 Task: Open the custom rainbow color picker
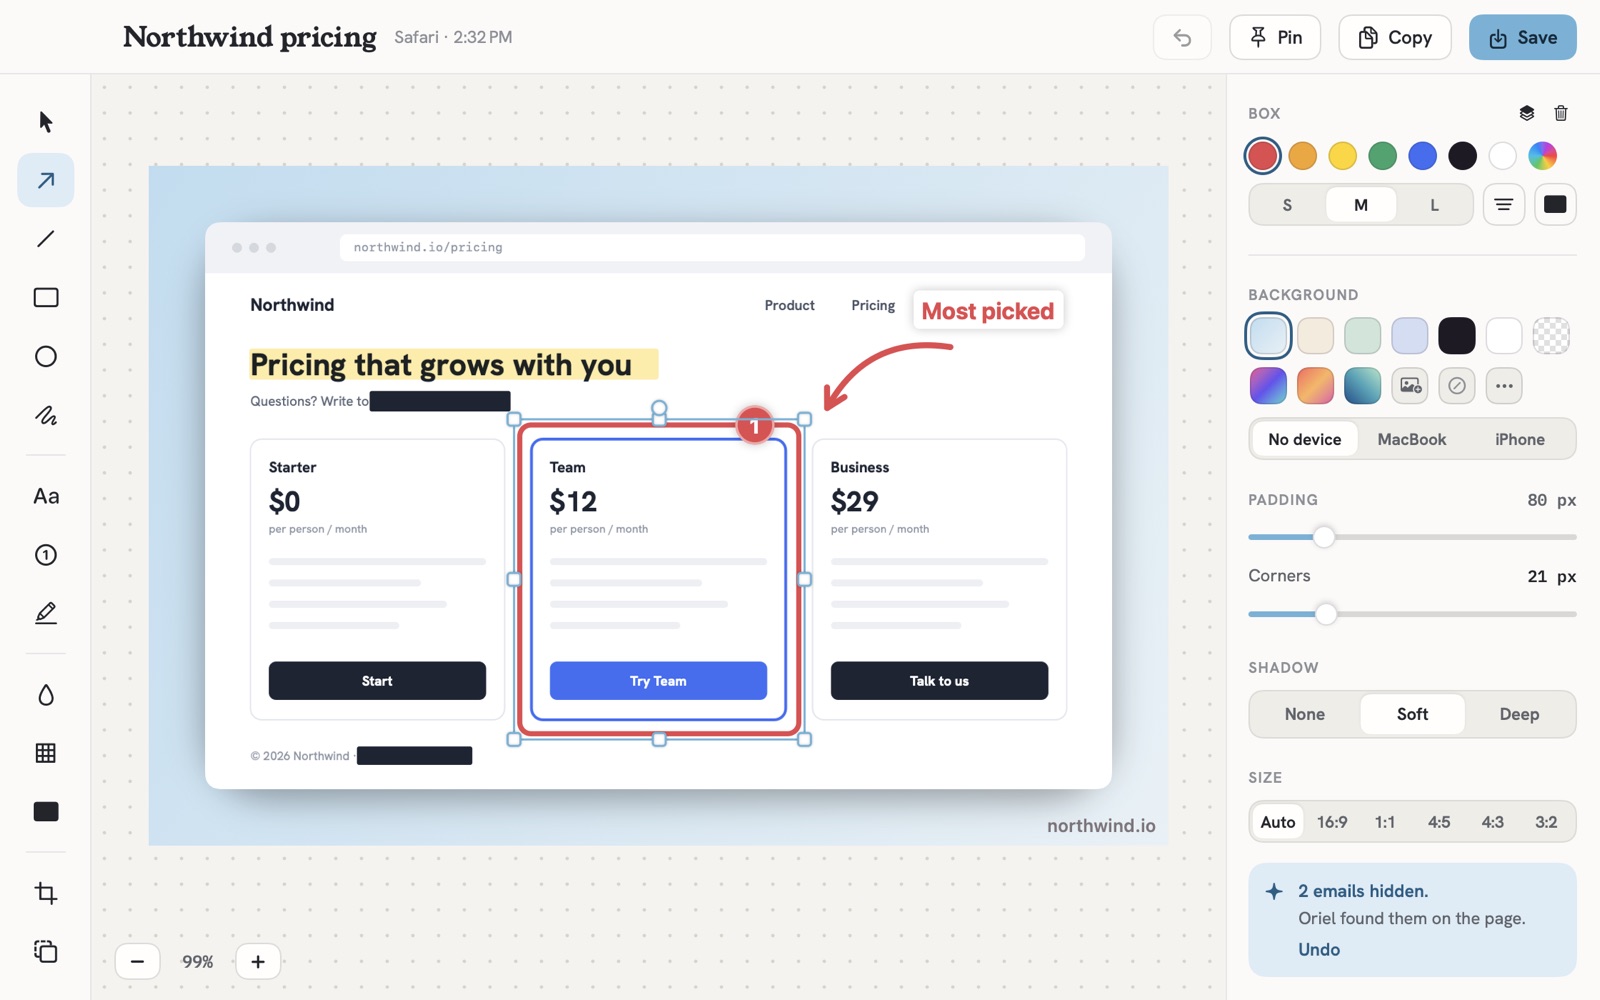coord(1543,156)
